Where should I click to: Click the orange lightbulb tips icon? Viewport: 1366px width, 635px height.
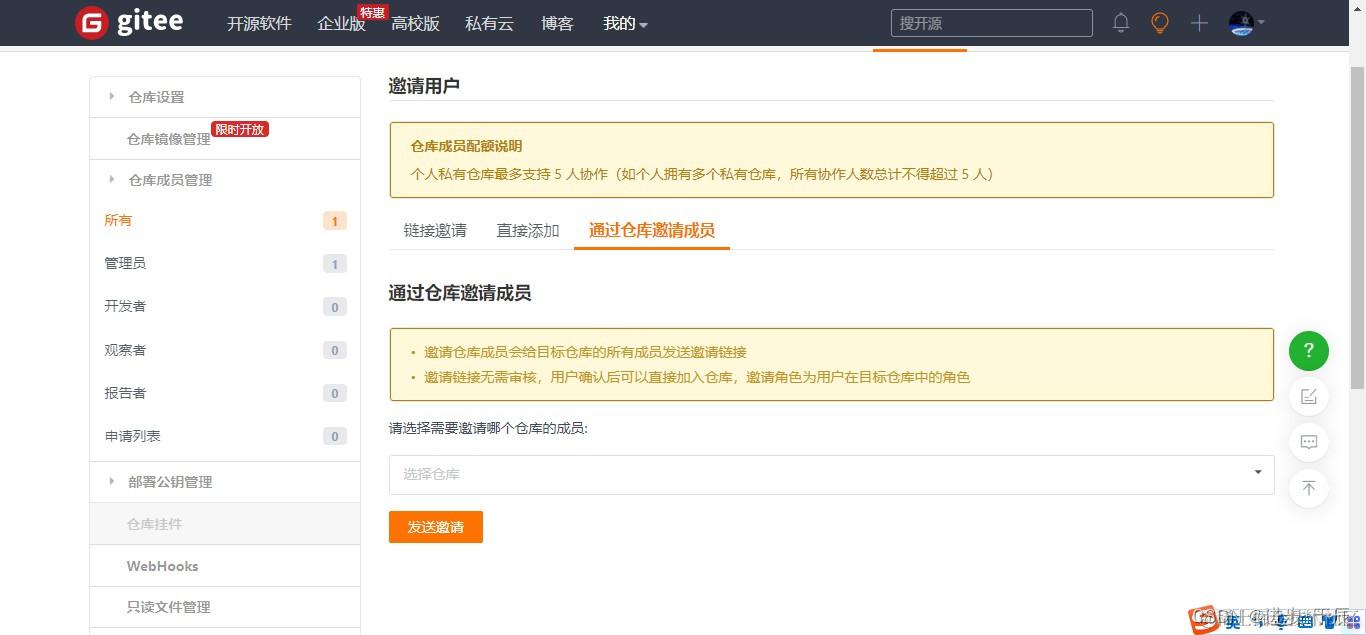click(x=1159, y=22)
